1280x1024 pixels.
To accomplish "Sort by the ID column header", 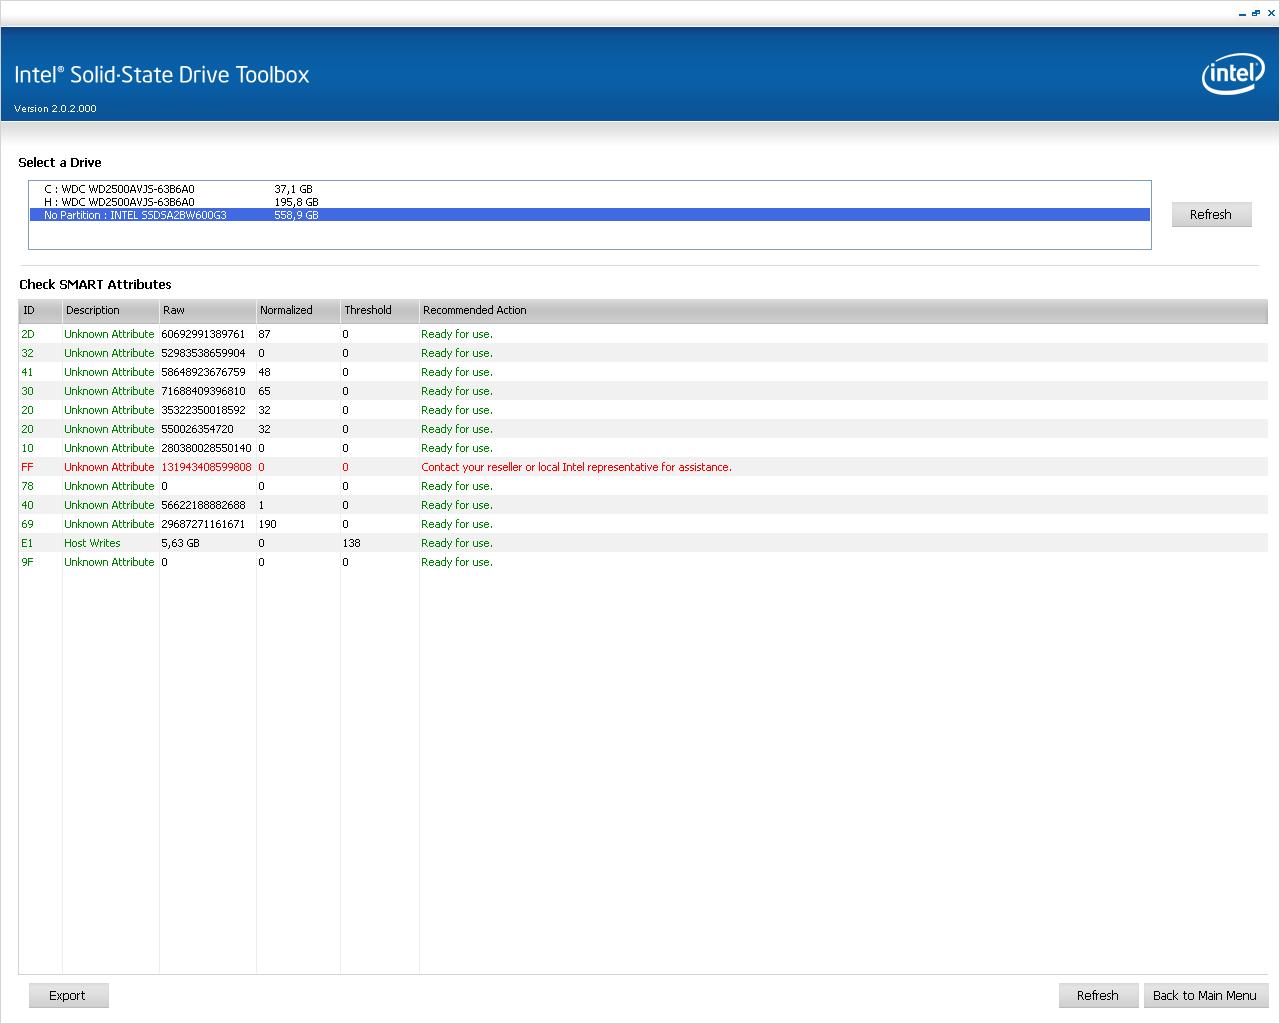I will tap(40, 311).
